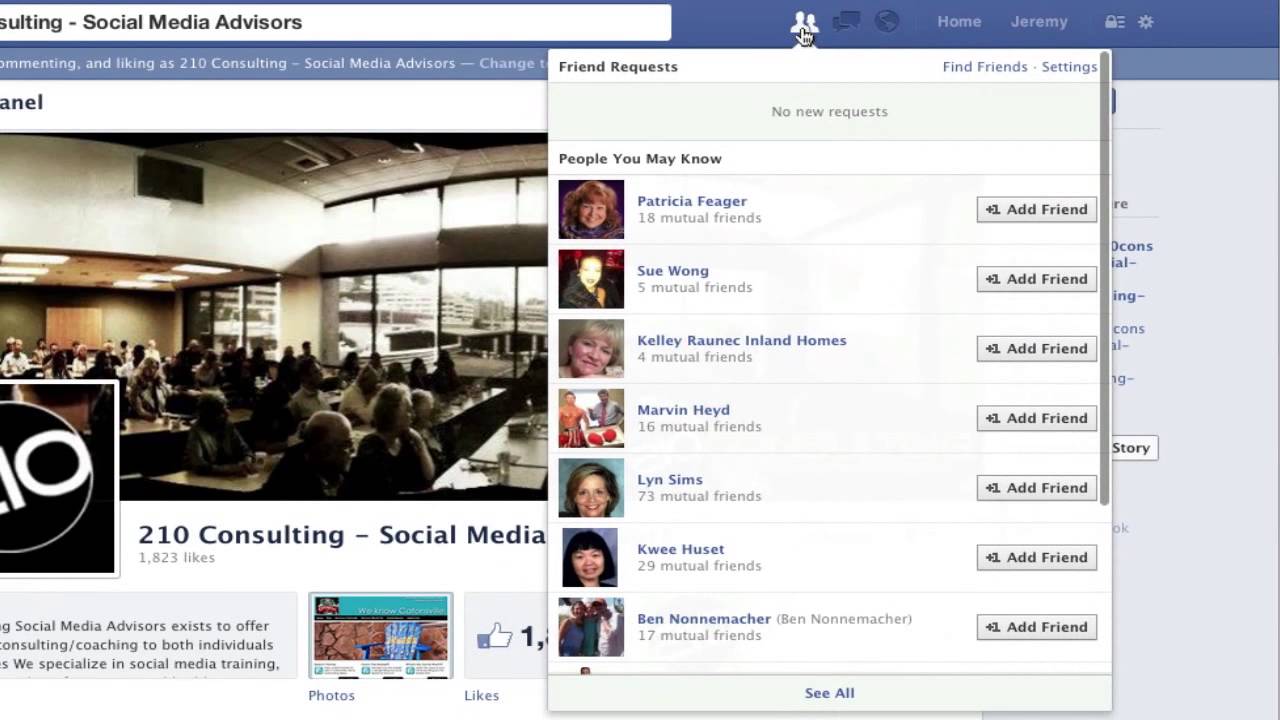
Task: Click '17 mutual friends' under Ben Nonnemacher
Action: (699, 636)
